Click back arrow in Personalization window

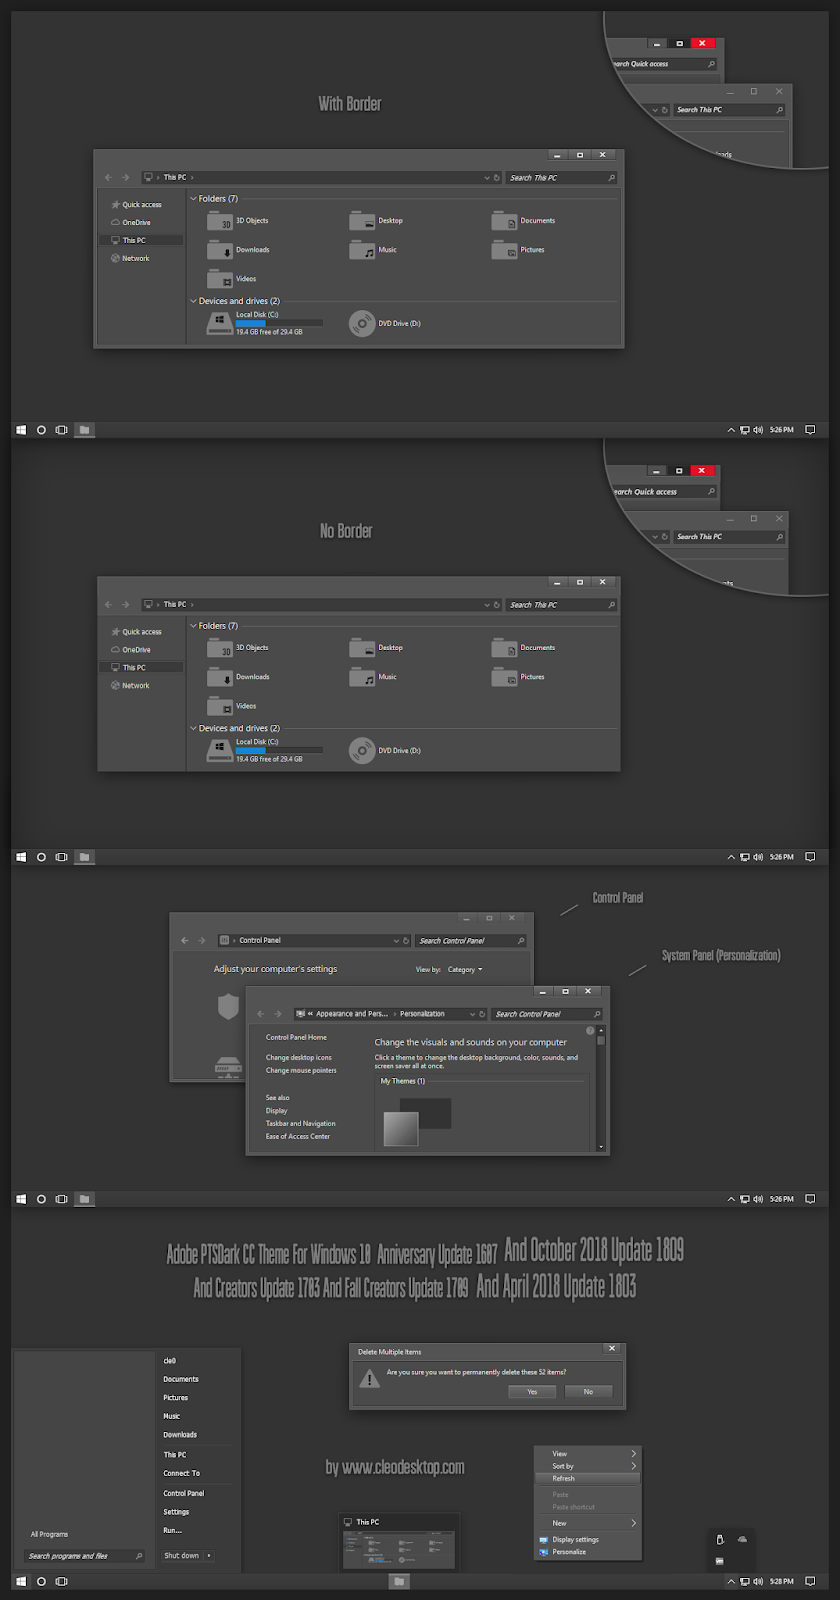click(263, 1014)
